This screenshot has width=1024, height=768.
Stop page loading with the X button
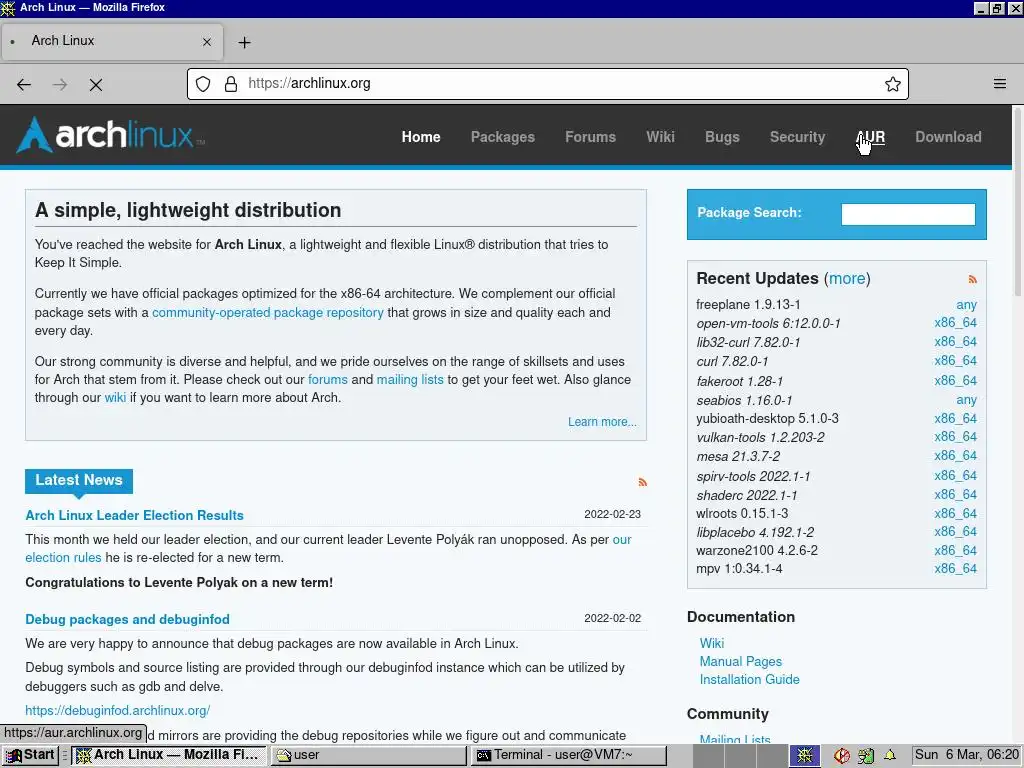coord(96,84)
